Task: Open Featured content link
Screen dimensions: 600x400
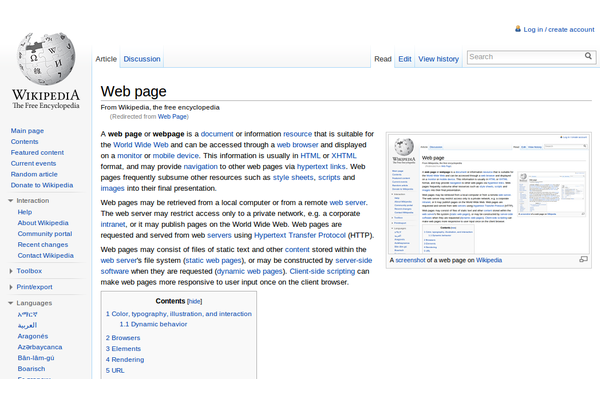Action: (x=37, y=152)
